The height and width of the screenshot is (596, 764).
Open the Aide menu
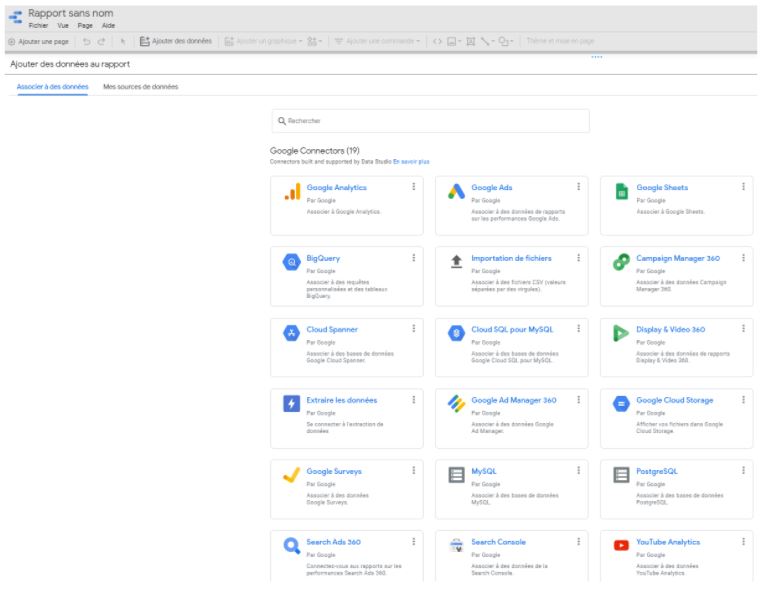tap(109, 25)
